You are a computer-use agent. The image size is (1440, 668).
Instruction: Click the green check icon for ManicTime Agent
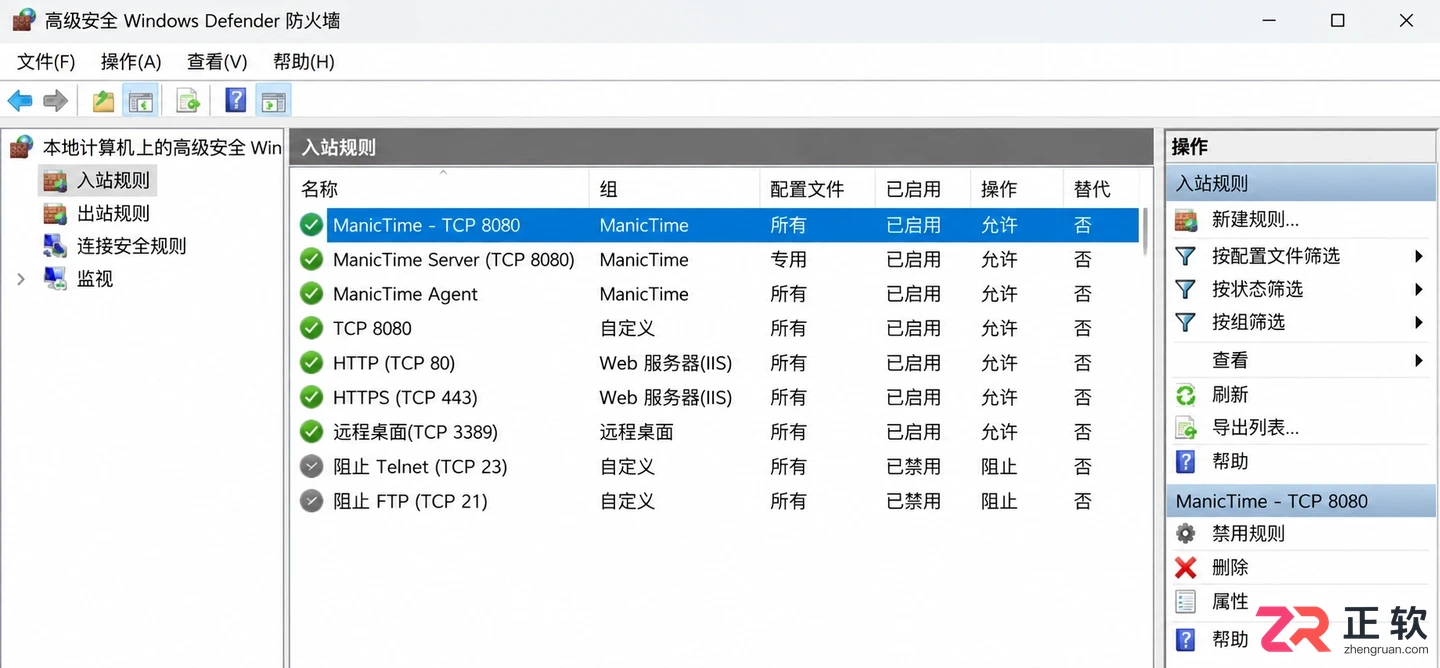pos(312,294)
